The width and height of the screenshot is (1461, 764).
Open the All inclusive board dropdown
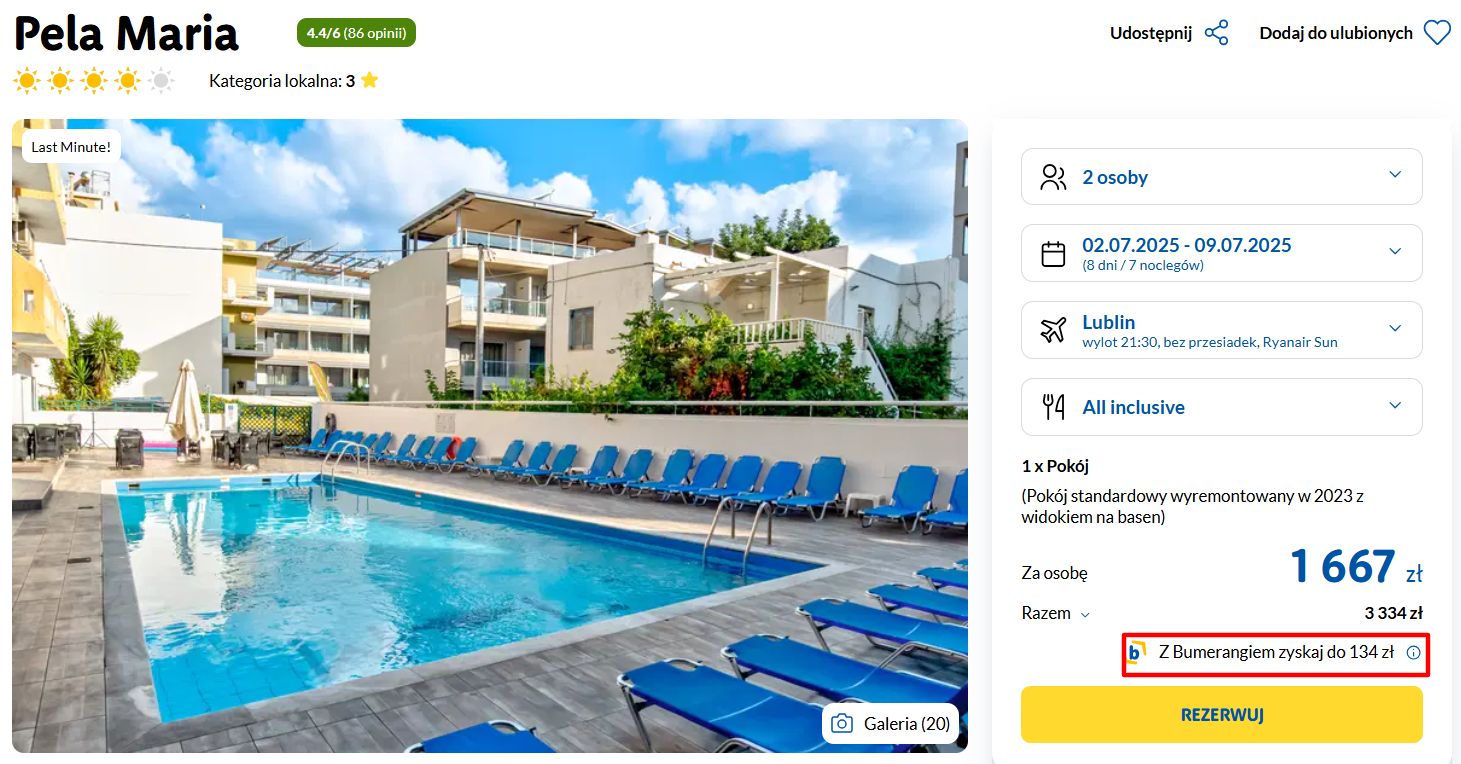pos(1221,407)
